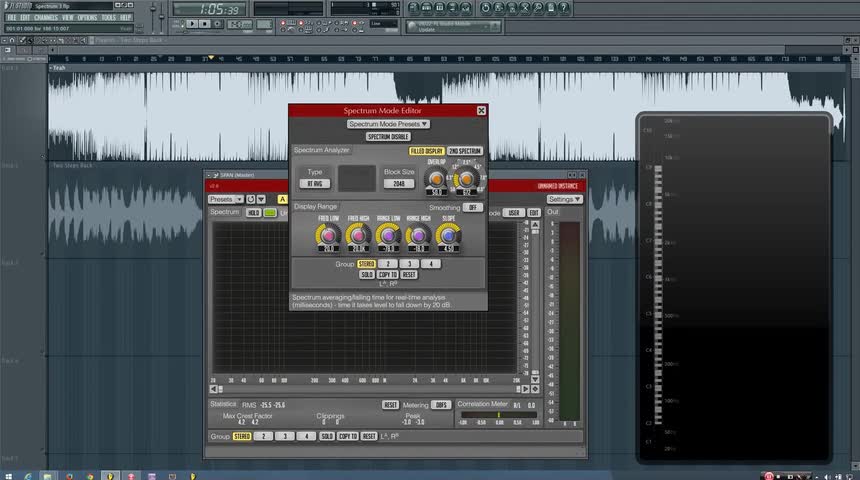Click playlist timeline position marker

(211, 57)
